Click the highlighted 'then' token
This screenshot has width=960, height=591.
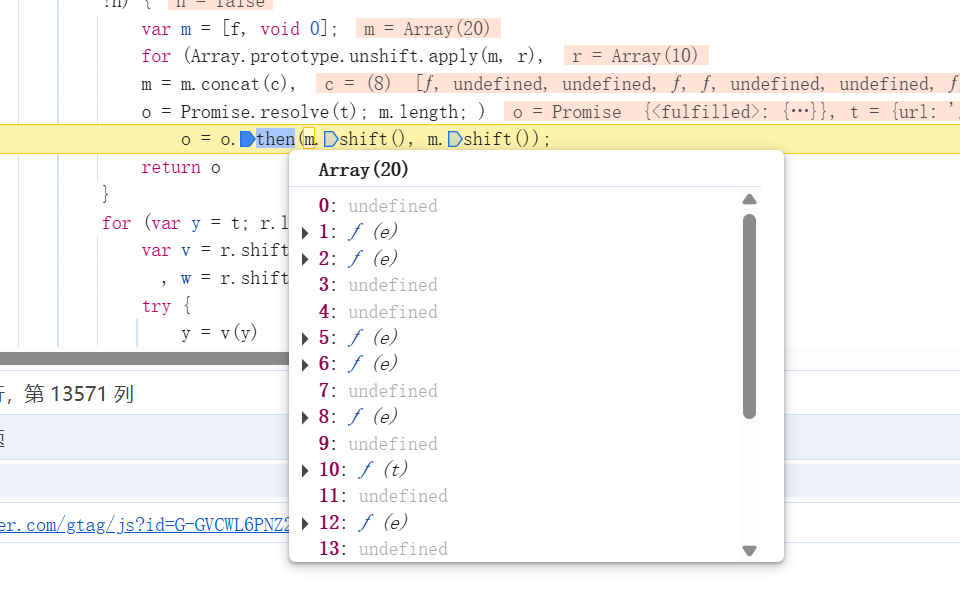276,140
